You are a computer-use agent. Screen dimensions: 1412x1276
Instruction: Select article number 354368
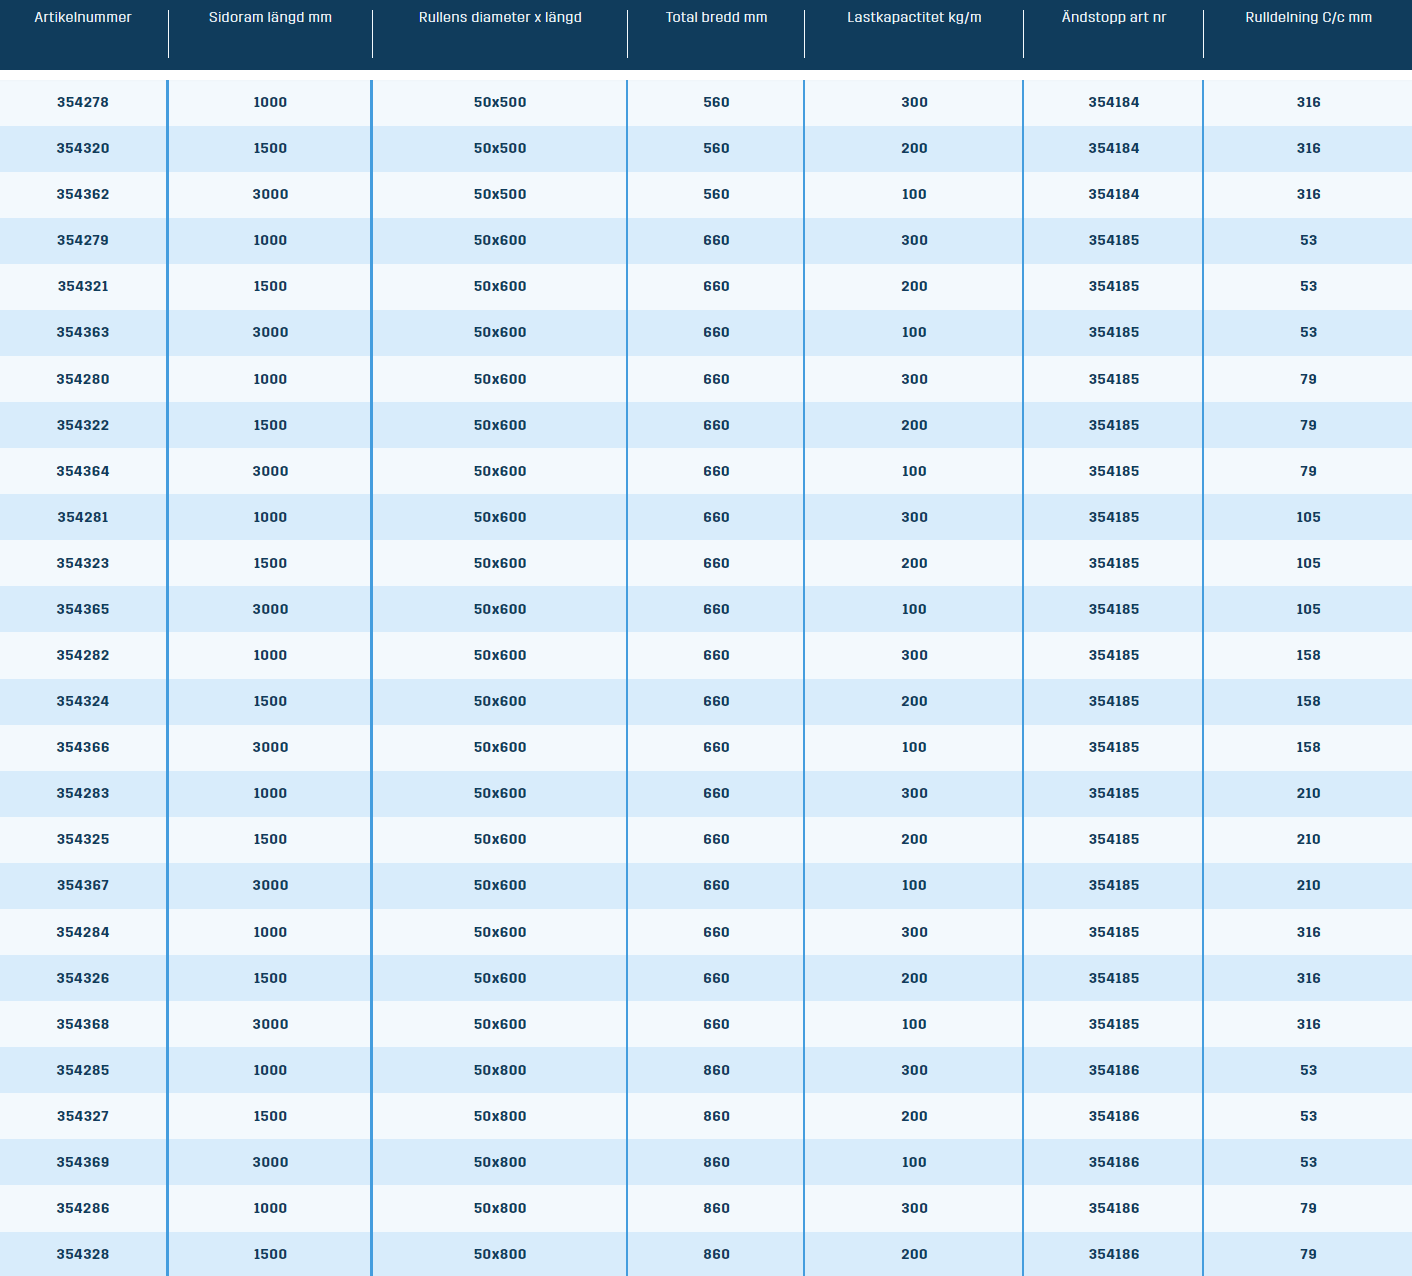pos(83,1024)
